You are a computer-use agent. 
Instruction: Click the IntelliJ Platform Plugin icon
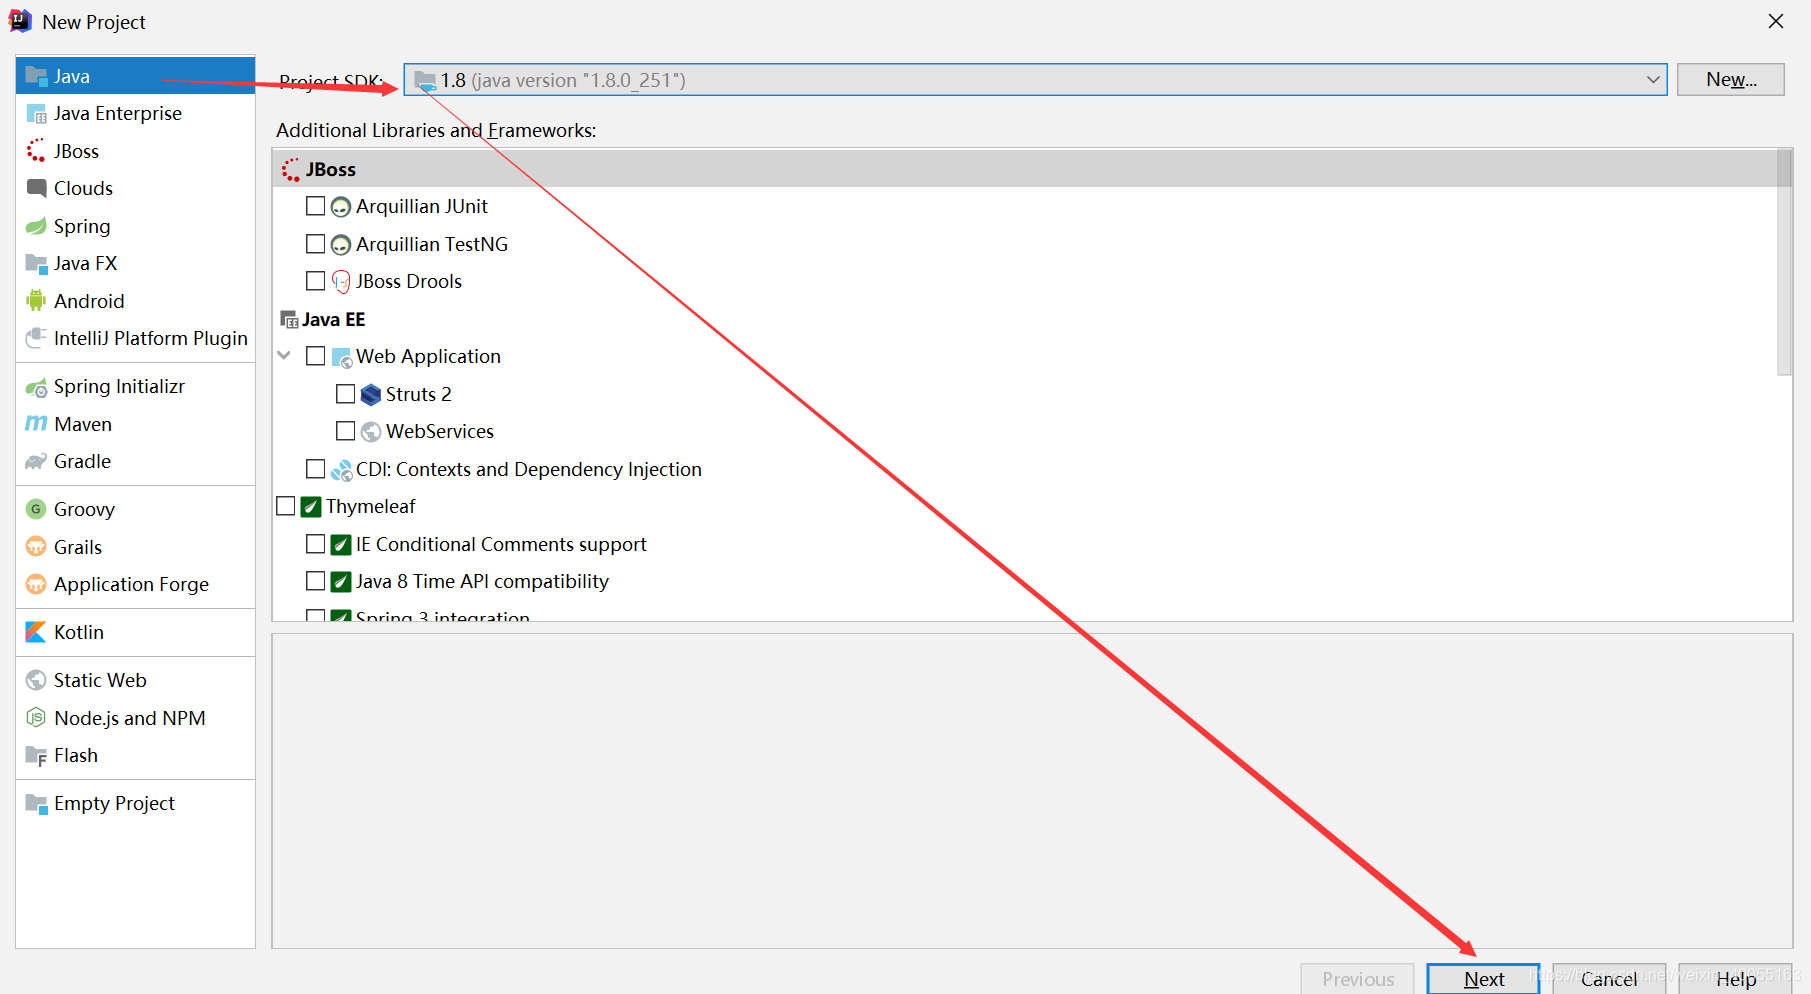click(x=36, y=338)
